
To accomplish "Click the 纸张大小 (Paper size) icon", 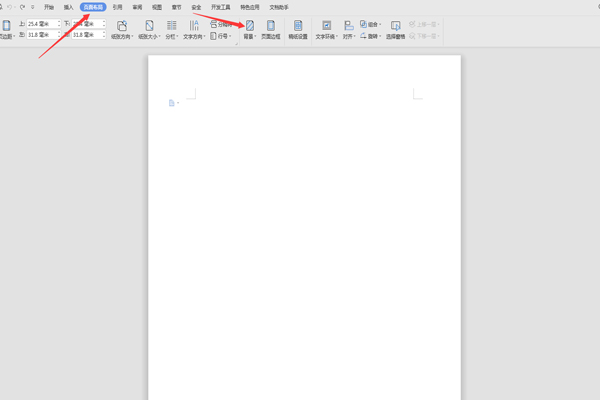I will 149,27.
